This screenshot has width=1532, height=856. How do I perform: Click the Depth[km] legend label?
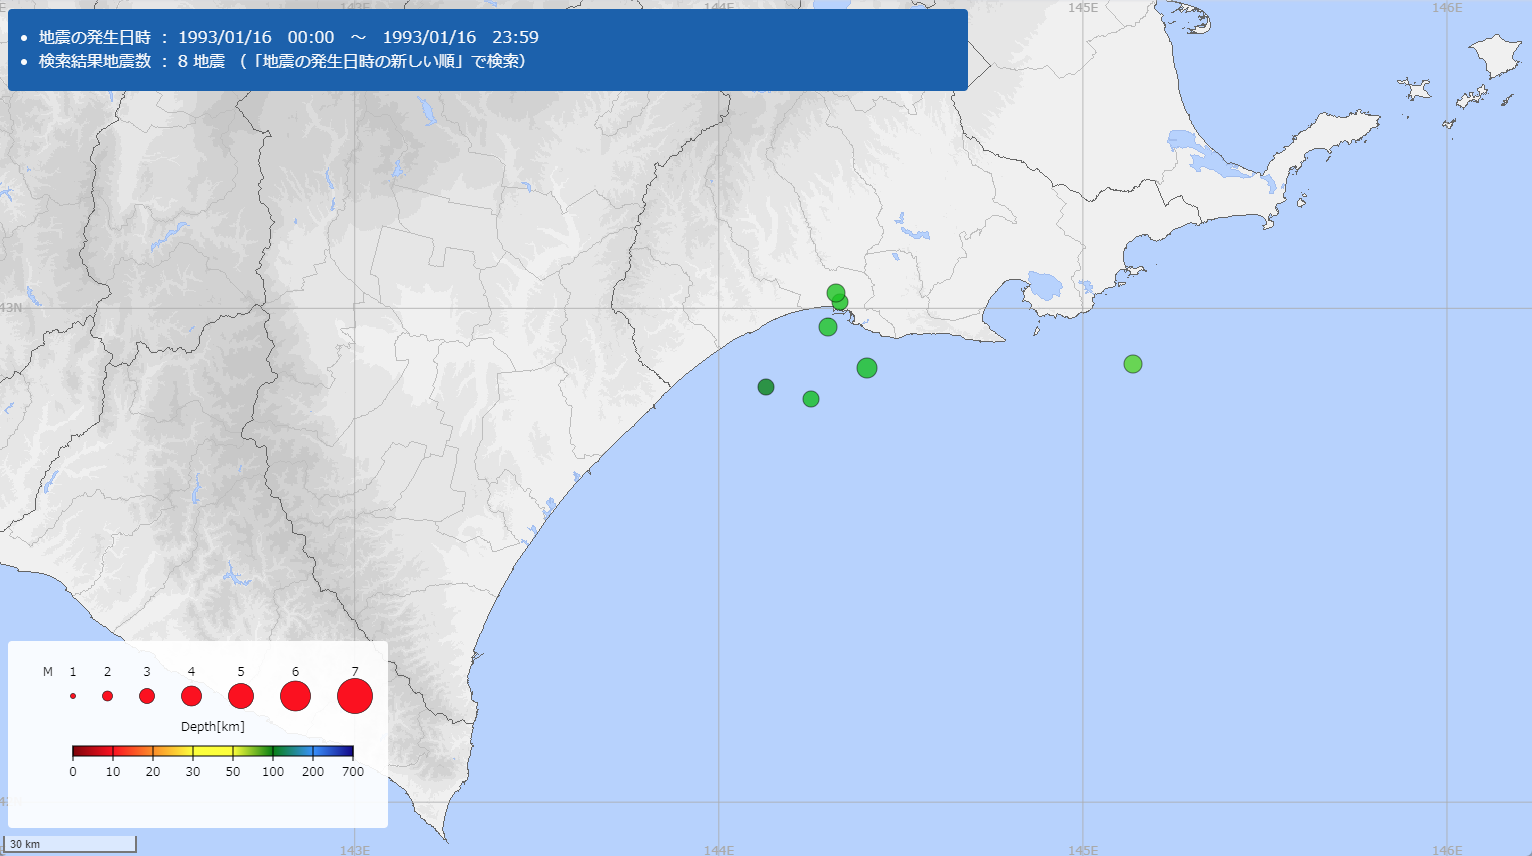pyautogui.click(x=212, y=726)
